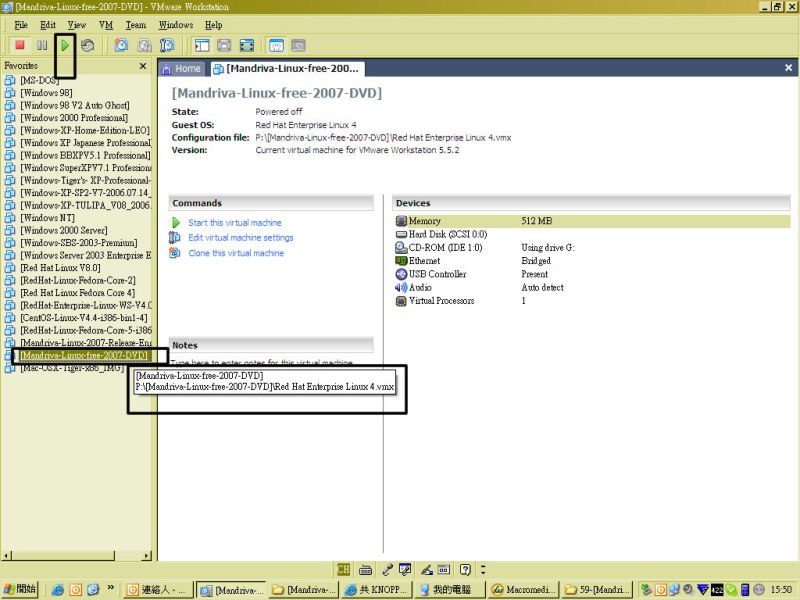Select the Memory device row
Viewport: 800px width, 600px height.
(592, 221)
